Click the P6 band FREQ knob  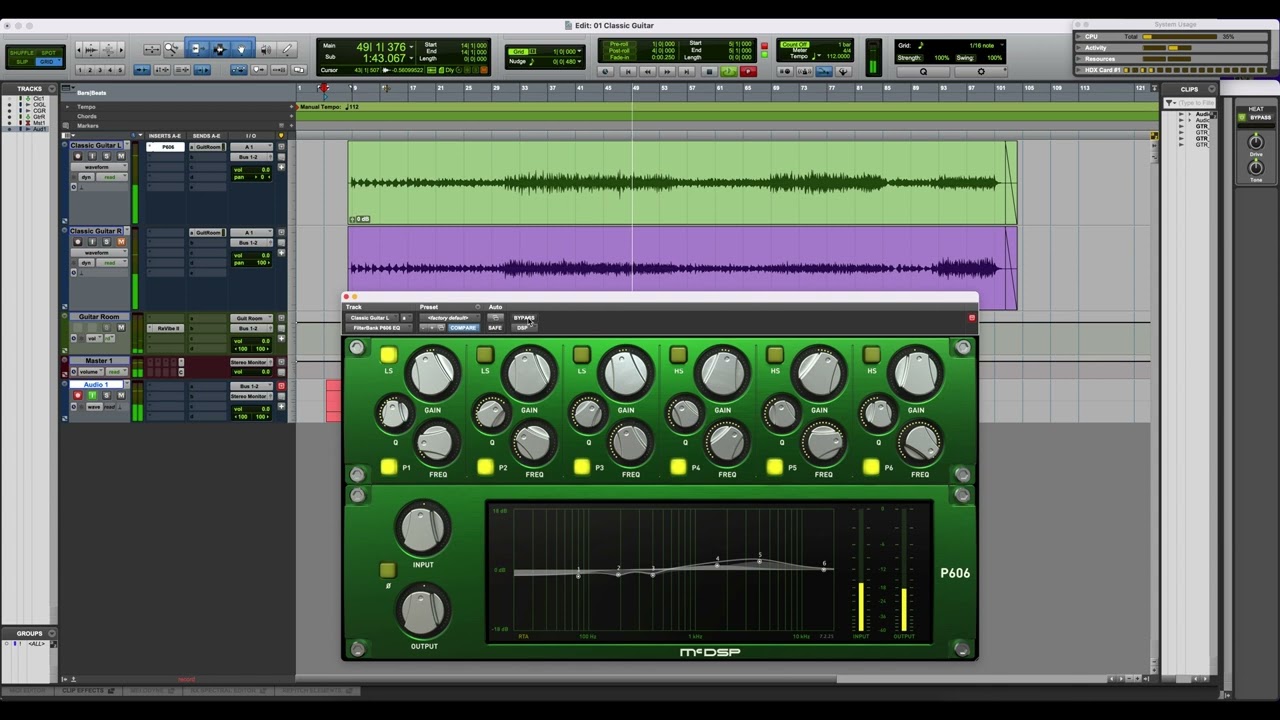920,443
